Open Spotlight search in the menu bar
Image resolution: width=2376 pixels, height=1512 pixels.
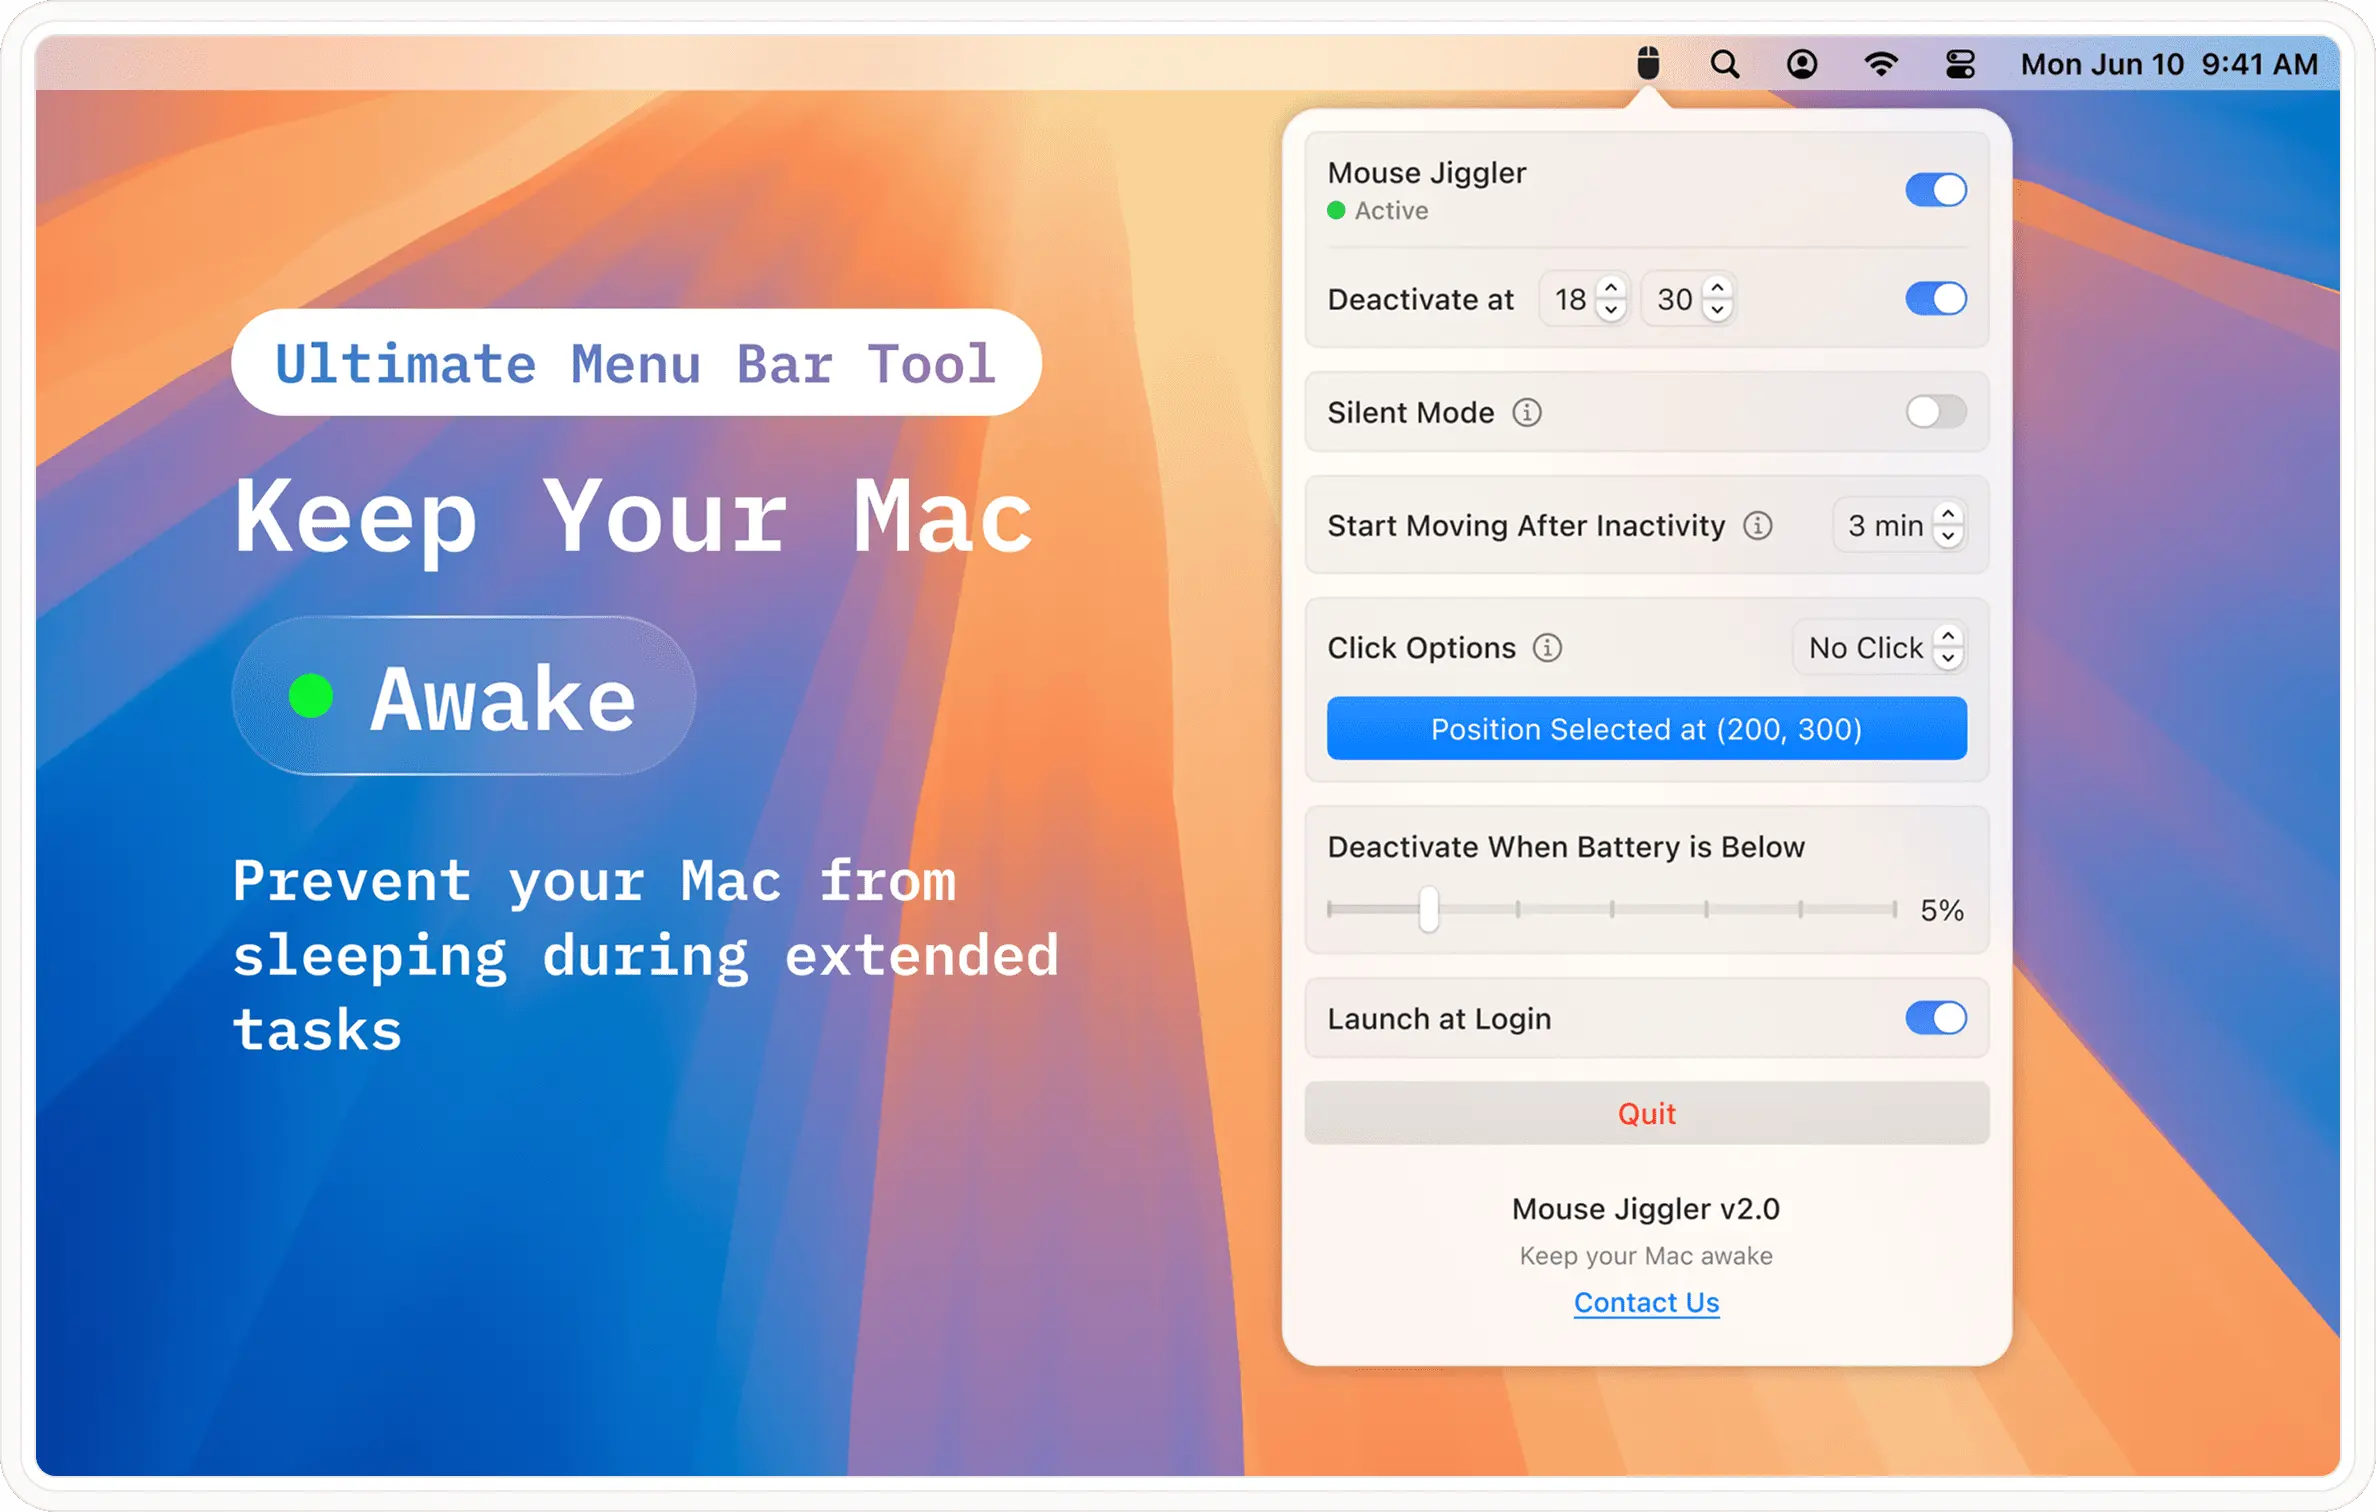point(1725,65)
